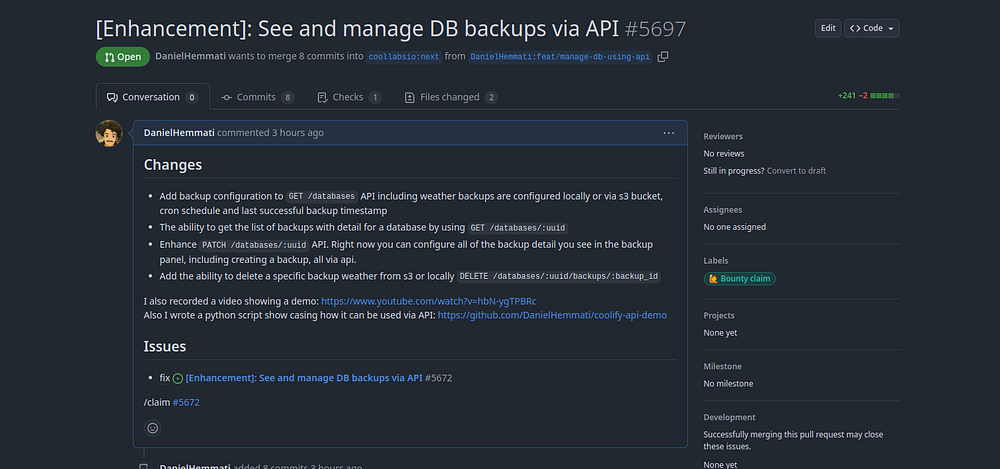Click DanielHemmati's avatar image
Image resolution: width=1000 pixels, height=469 pixels.
108,134
